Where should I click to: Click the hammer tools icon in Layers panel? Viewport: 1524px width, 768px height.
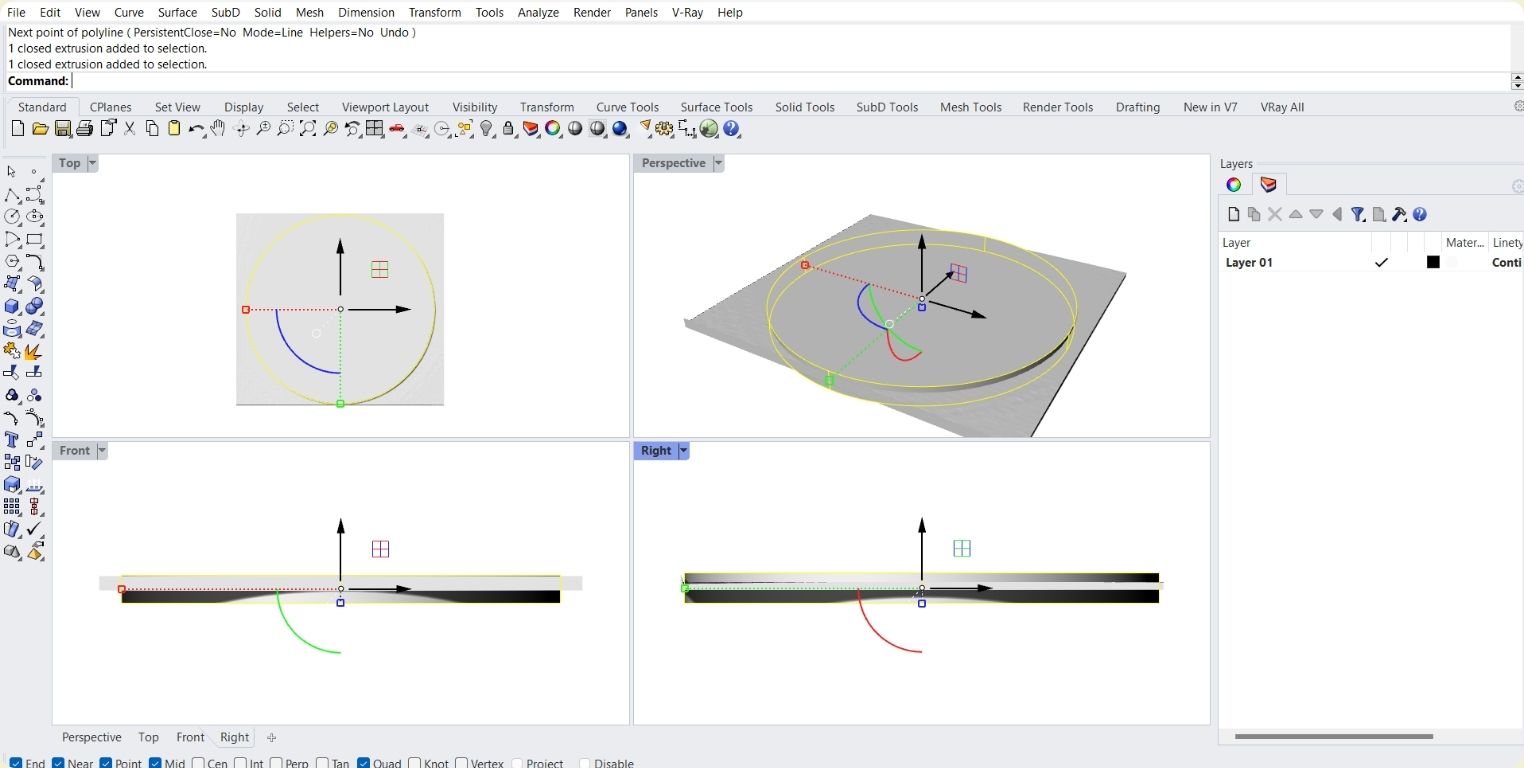[x=1399, y=214]
